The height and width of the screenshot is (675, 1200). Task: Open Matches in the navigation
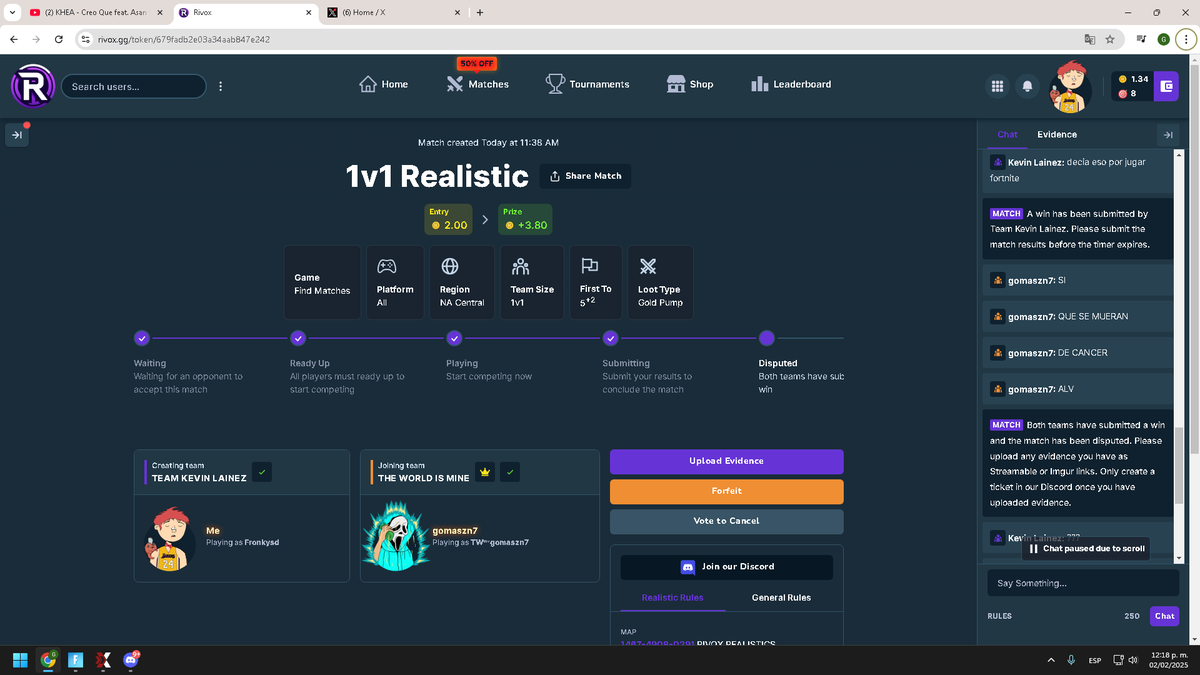pyautogui.click(x=477, y=85)
